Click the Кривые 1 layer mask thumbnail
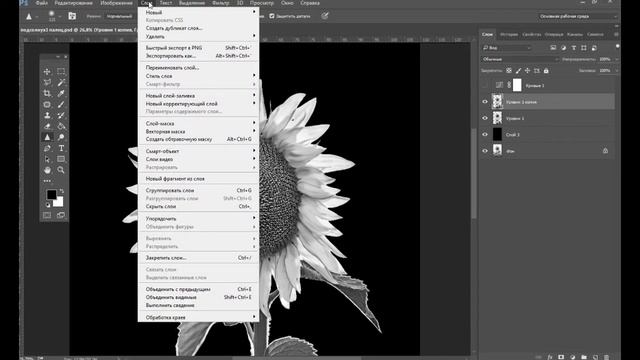640x360 pixels. 517,85
